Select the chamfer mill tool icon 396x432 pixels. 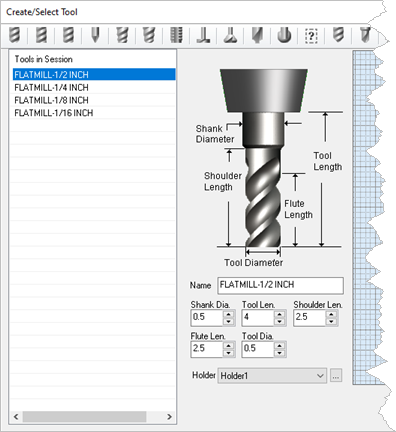click(x=257, y=35)
